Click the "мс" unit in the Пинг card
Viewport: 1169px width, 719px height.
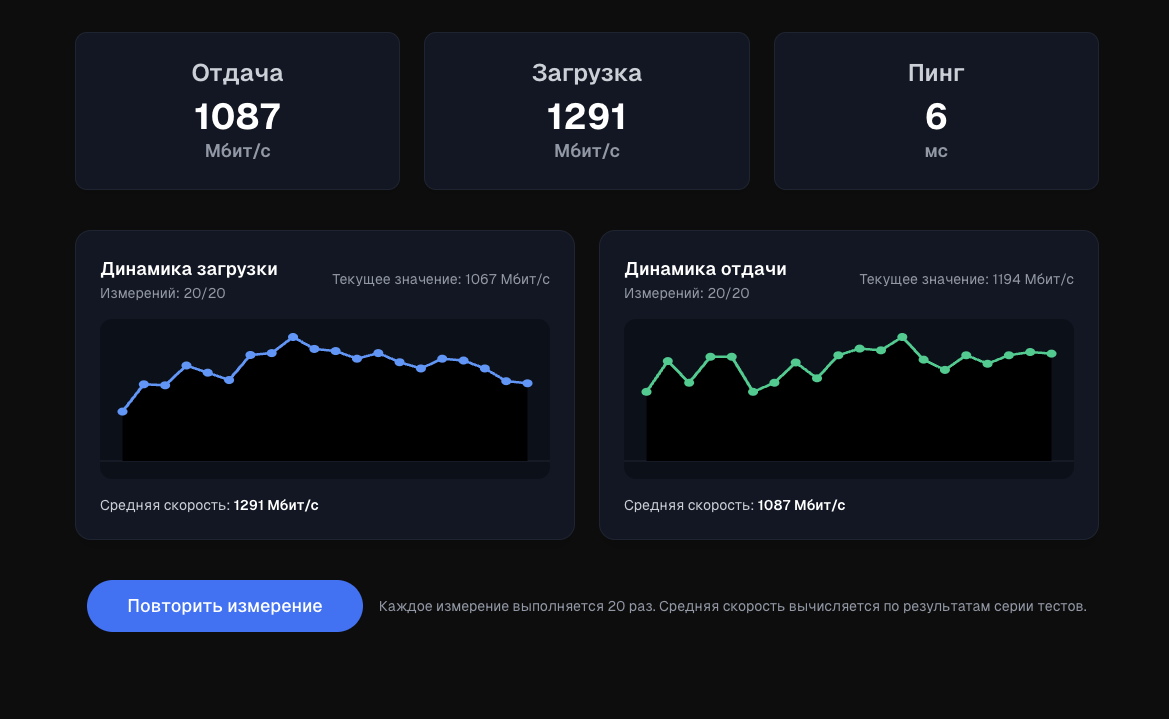click(935, 152)
